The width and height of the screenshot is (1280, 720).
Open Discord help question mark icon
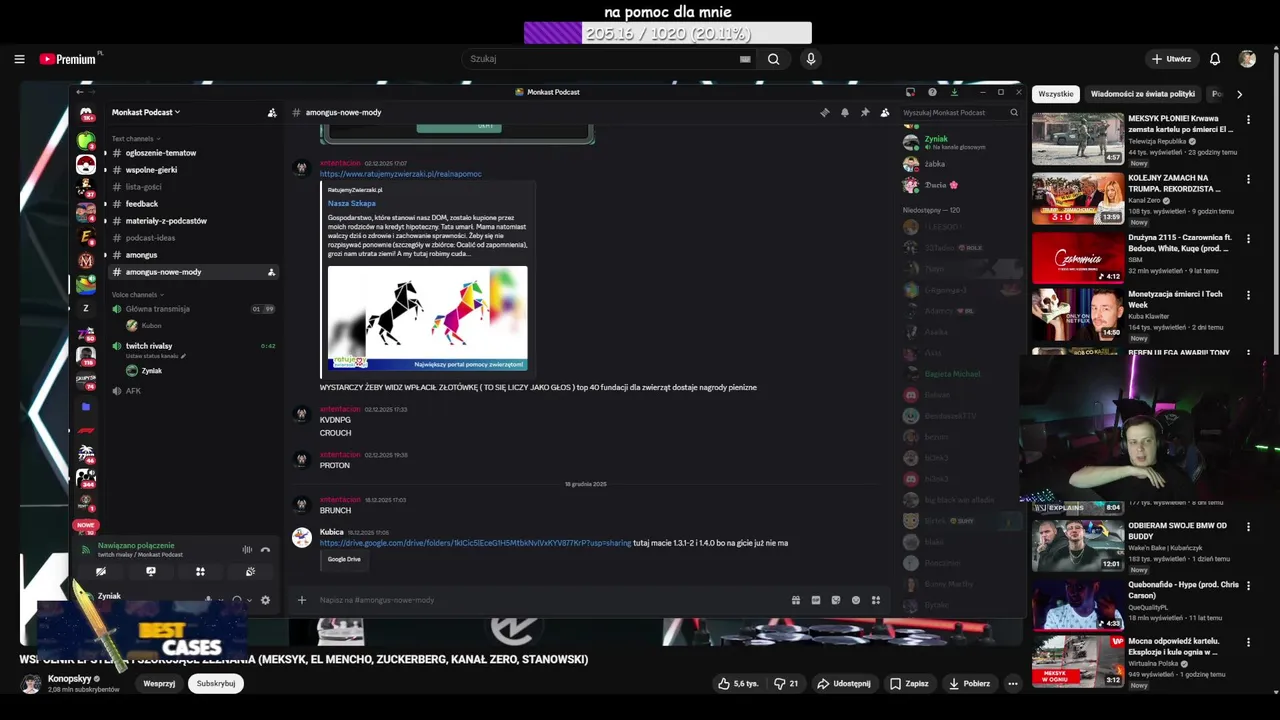click(933, 92)
